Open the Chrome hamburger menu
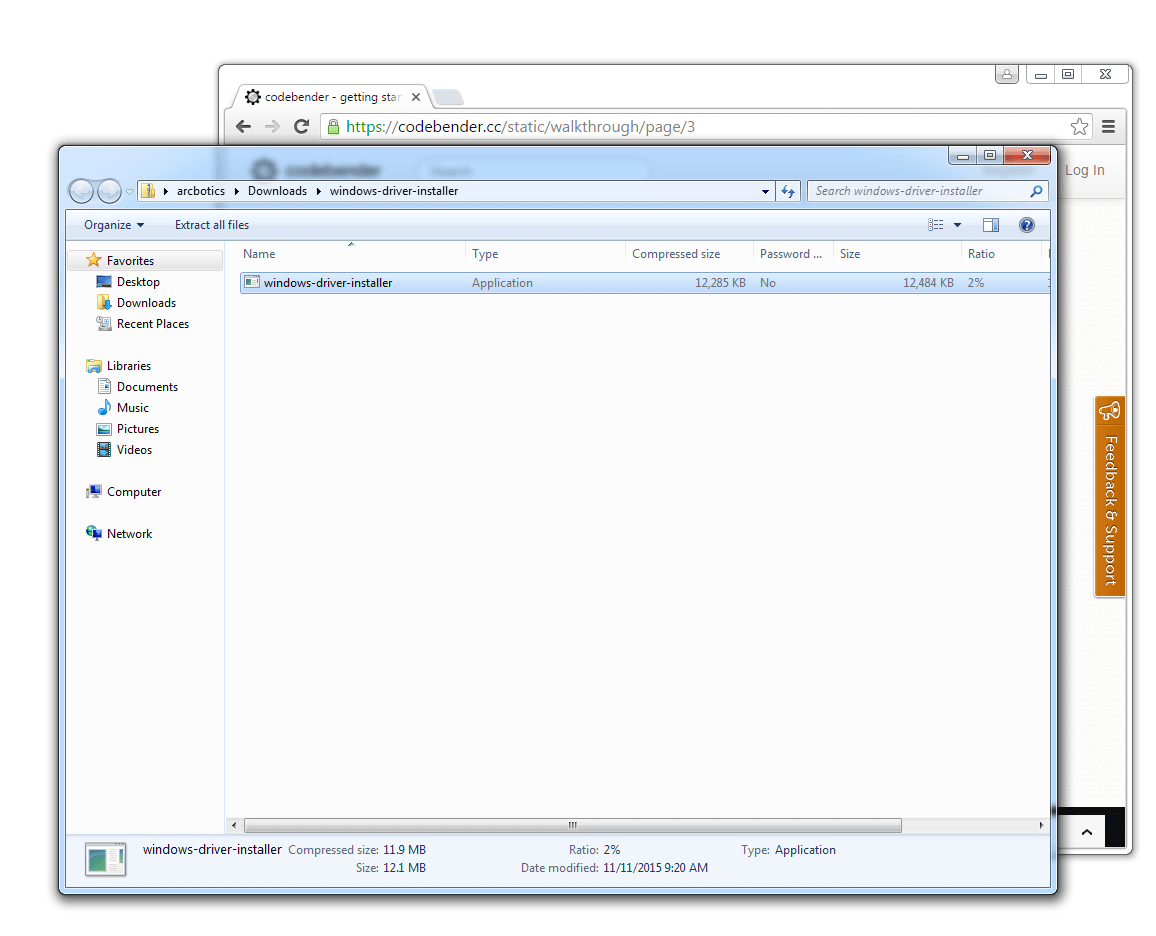This screenshot has width=1156, height=936. tap(1108, 126)
